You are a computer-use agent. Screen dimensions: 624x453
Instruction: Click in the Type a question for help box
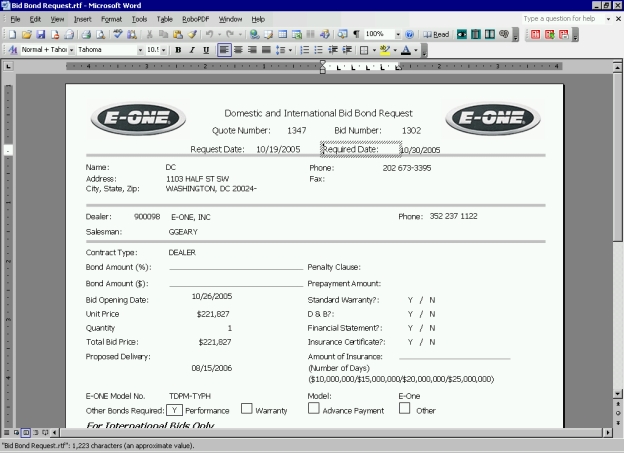click(563, 19)
